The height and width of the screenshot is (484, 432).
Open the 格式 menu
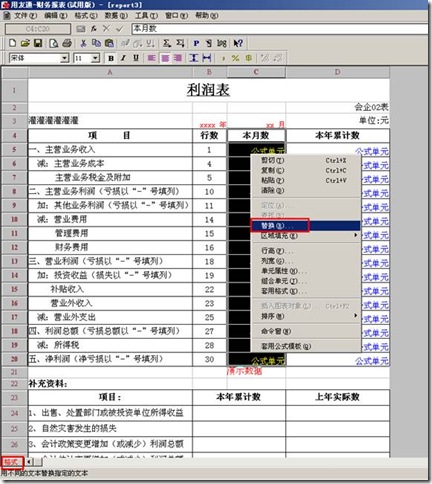coord(86,16)
